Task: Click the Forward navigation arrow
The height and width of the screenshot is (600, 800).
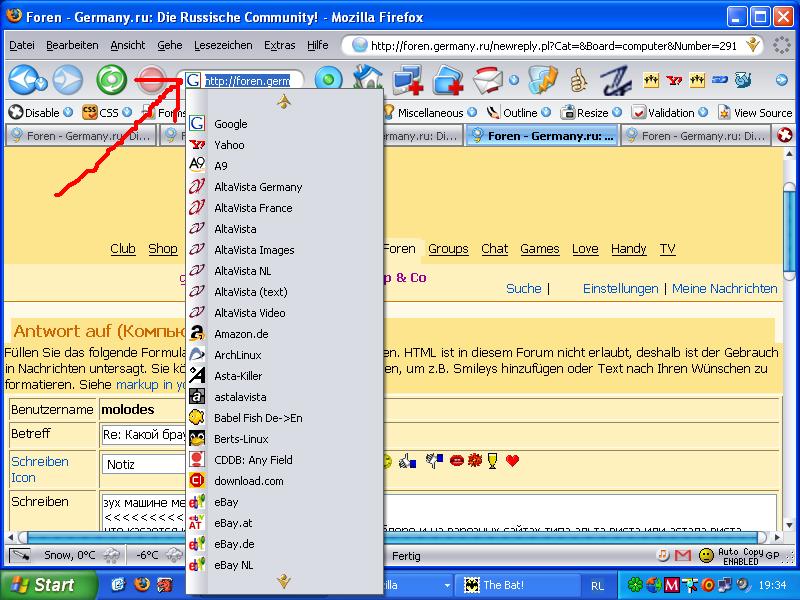Action: pyautogui.click(x=68, y=80)
